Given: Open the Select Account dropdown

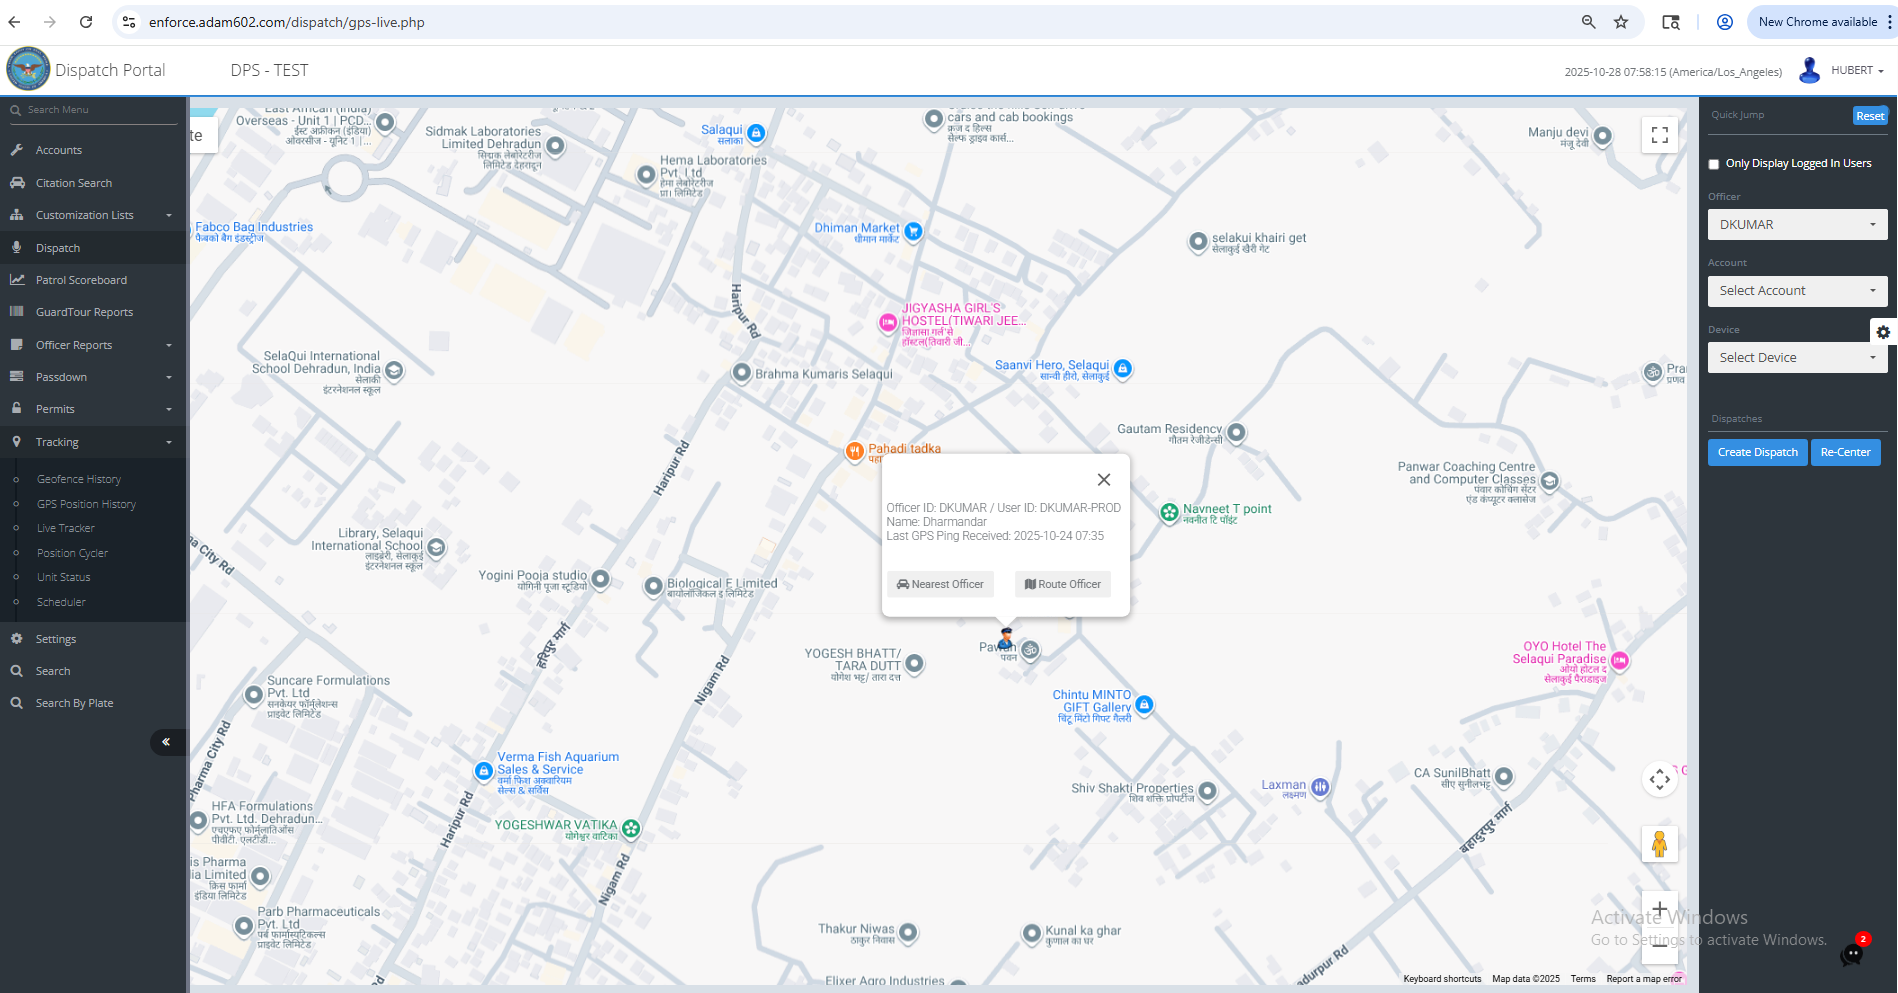Looking at the screenshot, I should (x=1797, y=290).
